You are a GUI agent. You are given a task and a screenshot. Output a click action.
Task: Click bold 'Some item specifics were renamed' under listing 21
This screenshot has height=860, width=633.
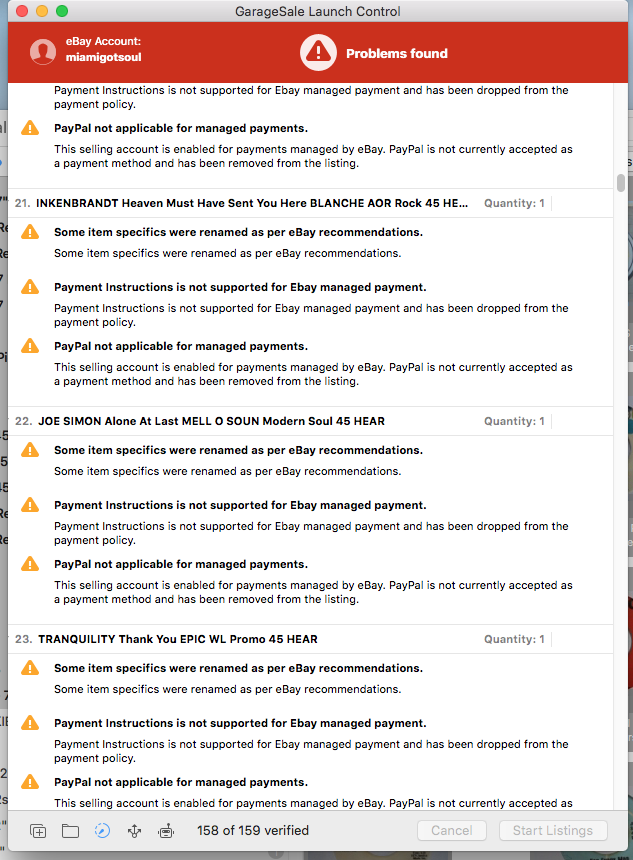coord(238,232)
